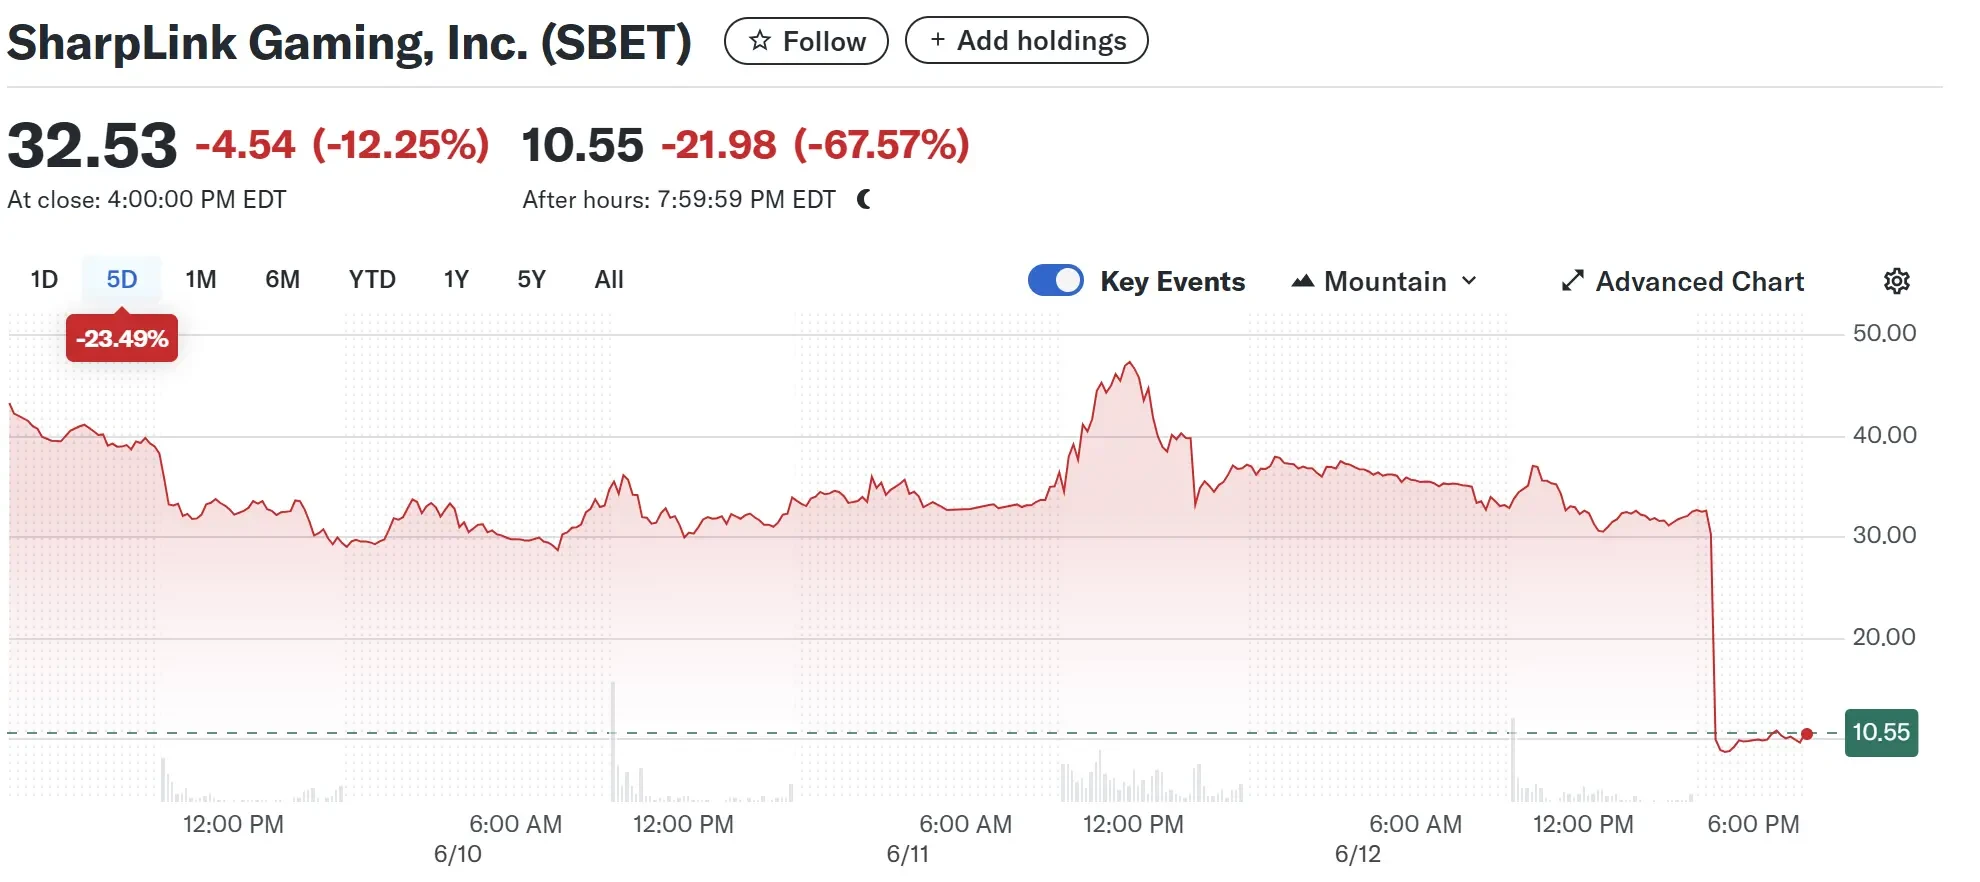Click the Mountain chart type icon
Viewport: 1980px width, 882px height.
tap(1302, 281)
